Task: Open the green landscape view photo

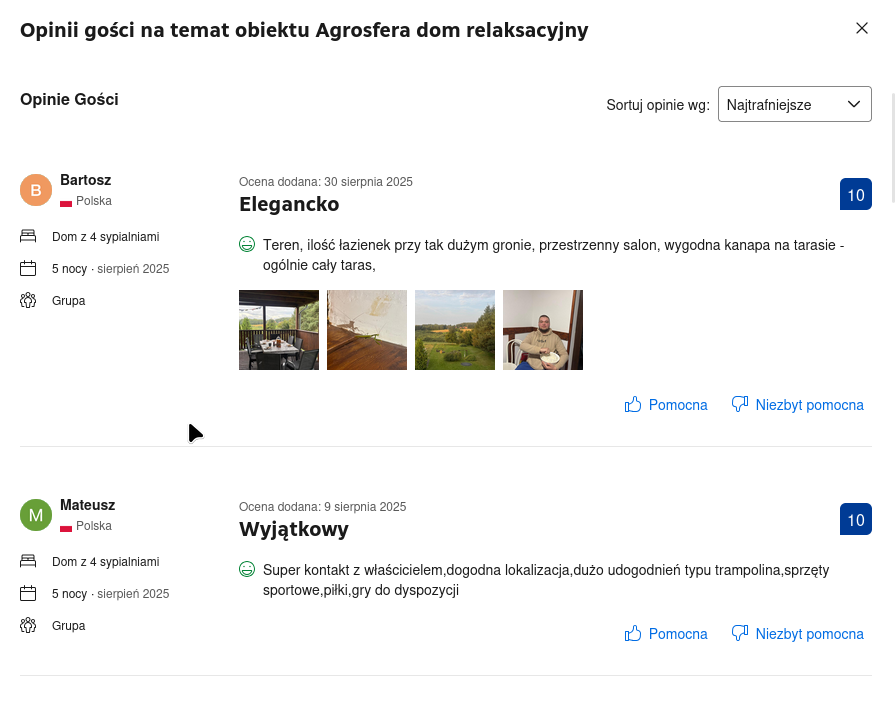Action: tap(455, 330)
